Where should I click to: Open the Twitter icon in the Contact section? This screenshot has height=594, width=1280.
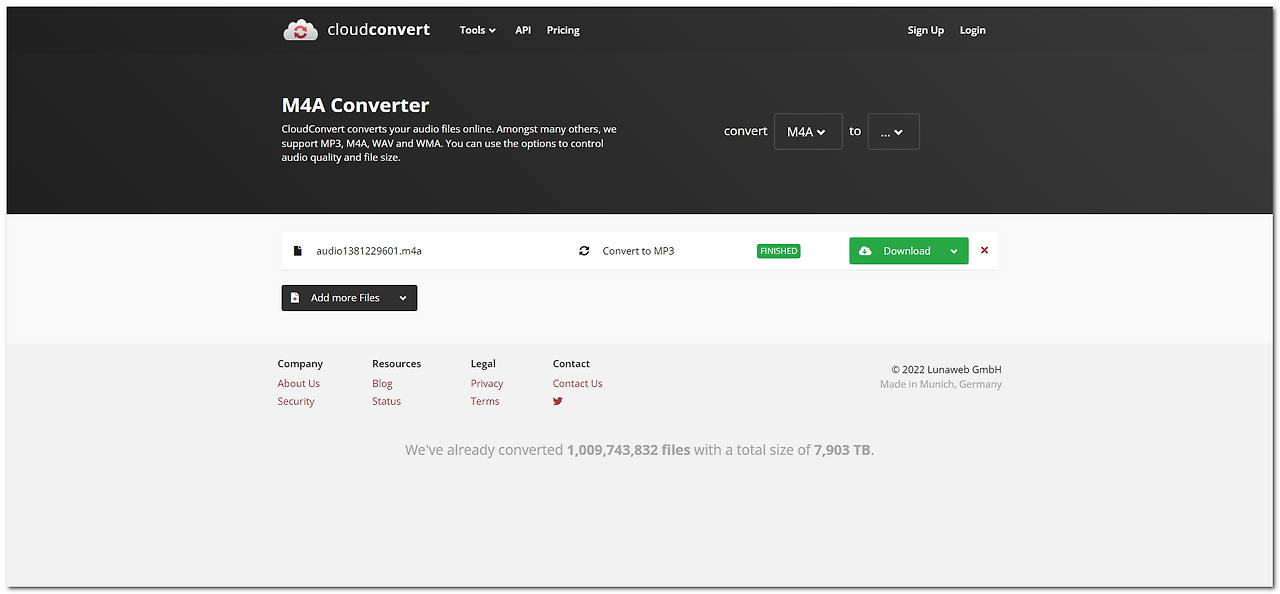pos(557,401)
